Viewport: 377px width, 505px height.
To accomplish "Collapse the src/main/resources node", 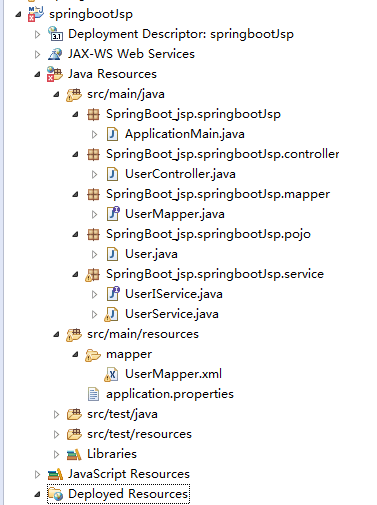I will click(x=56, y=334).
